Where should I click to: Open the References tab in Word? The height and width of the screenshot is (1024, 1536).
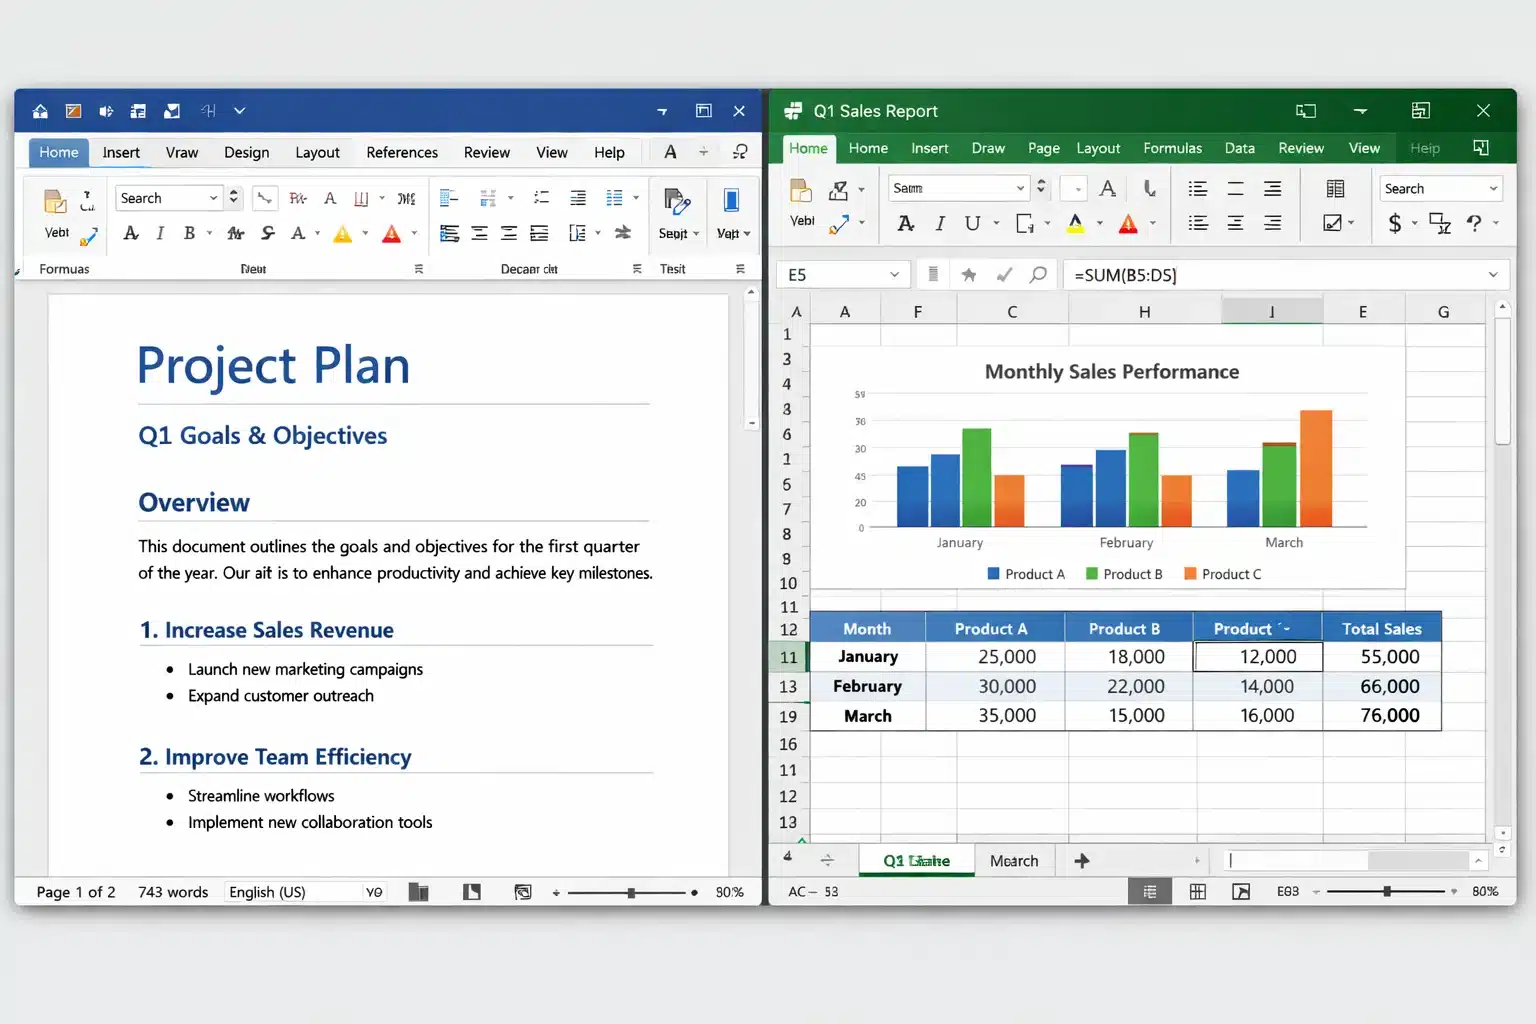(x=402, y=152)
